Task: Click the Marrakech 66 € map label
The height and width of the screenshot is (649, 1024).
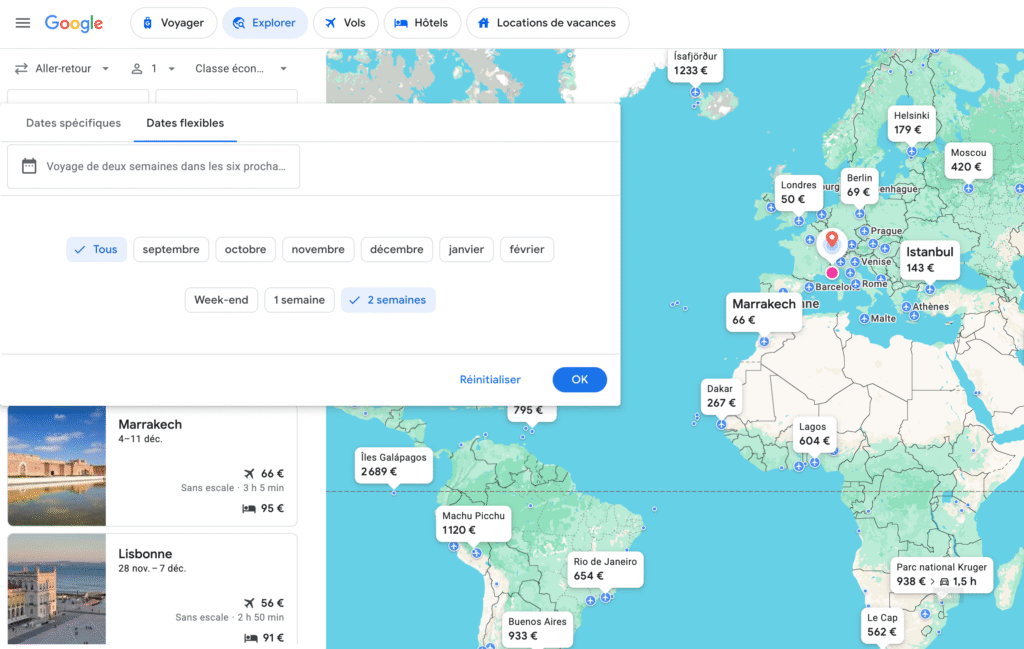Action: click(763, 312)
